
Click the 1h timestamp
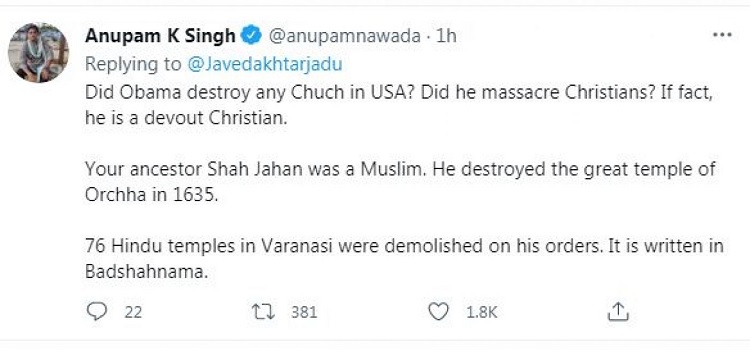tap(446, 36)
